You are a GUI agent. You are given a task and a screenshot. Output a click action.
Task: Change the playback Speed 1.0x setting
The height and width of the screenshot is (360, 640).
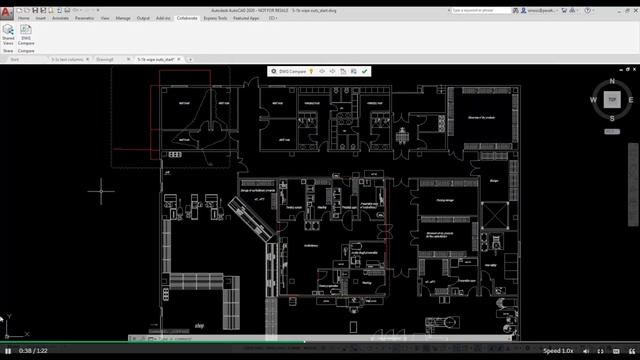558,351
